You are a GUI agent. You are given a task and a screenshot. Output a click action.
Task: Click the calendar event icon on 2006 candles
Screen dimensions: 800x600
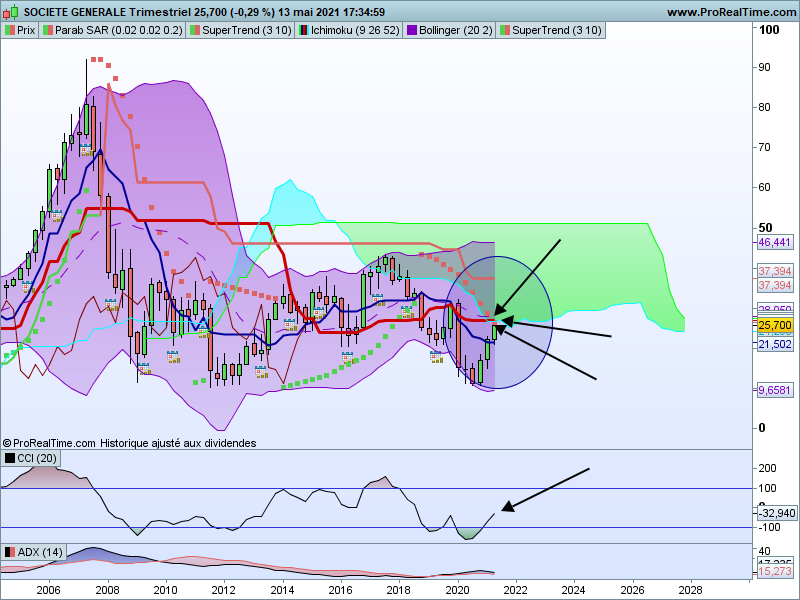56,216
